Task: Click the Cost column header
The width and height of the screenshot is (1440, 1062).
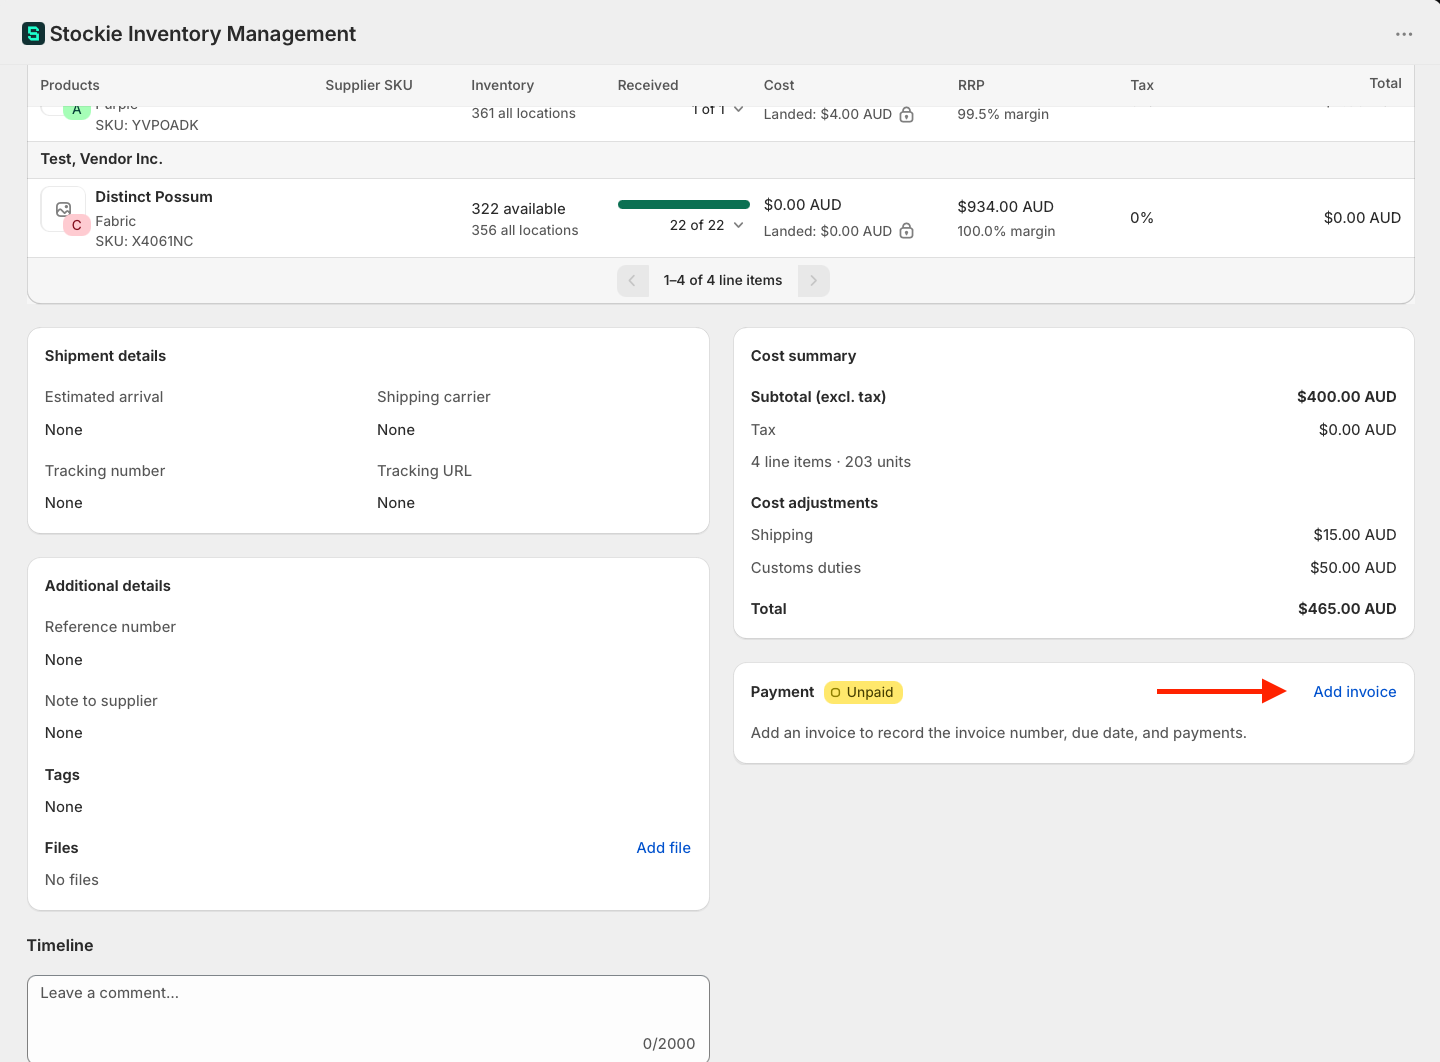Action: pos(779,85)
